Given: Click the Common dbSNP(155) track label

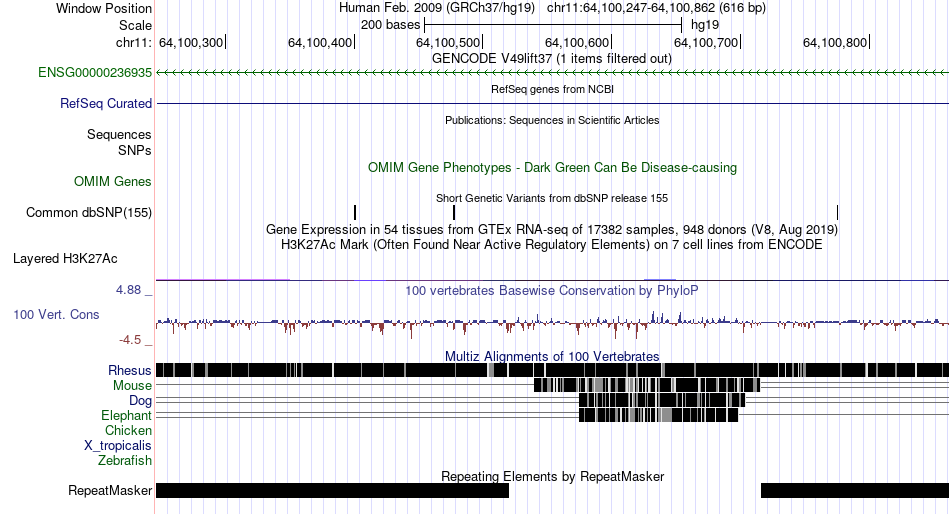Looking at the screenshot, I should click(x=88, y=213).
